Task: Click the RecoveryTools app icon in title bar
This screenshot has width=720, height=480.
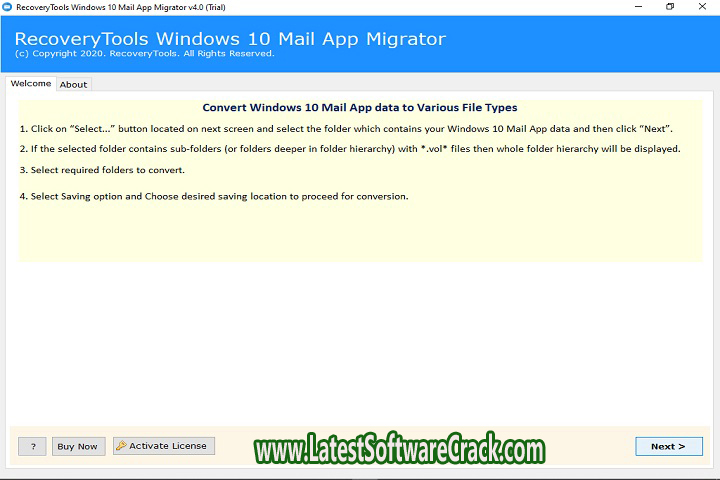Action: (x=7, y=7)
